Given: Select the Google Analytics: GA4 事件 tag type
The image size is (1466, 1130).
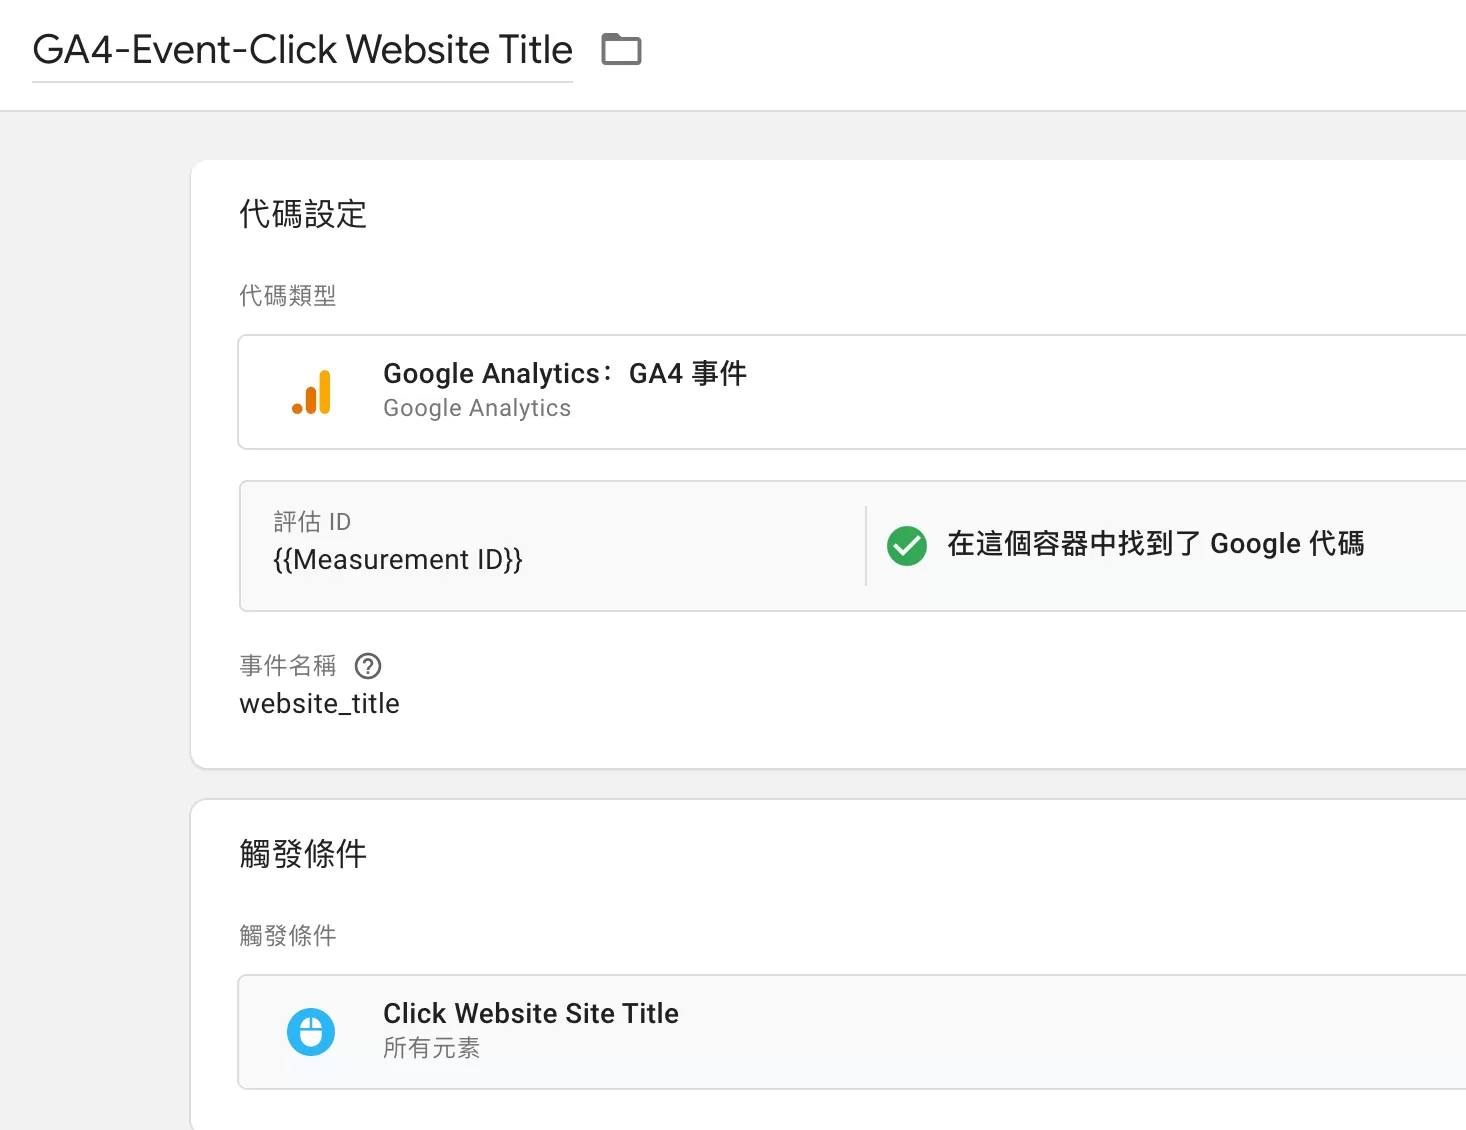Looking at the screenshot, I should pyautogui.click(x=851, y=392).
